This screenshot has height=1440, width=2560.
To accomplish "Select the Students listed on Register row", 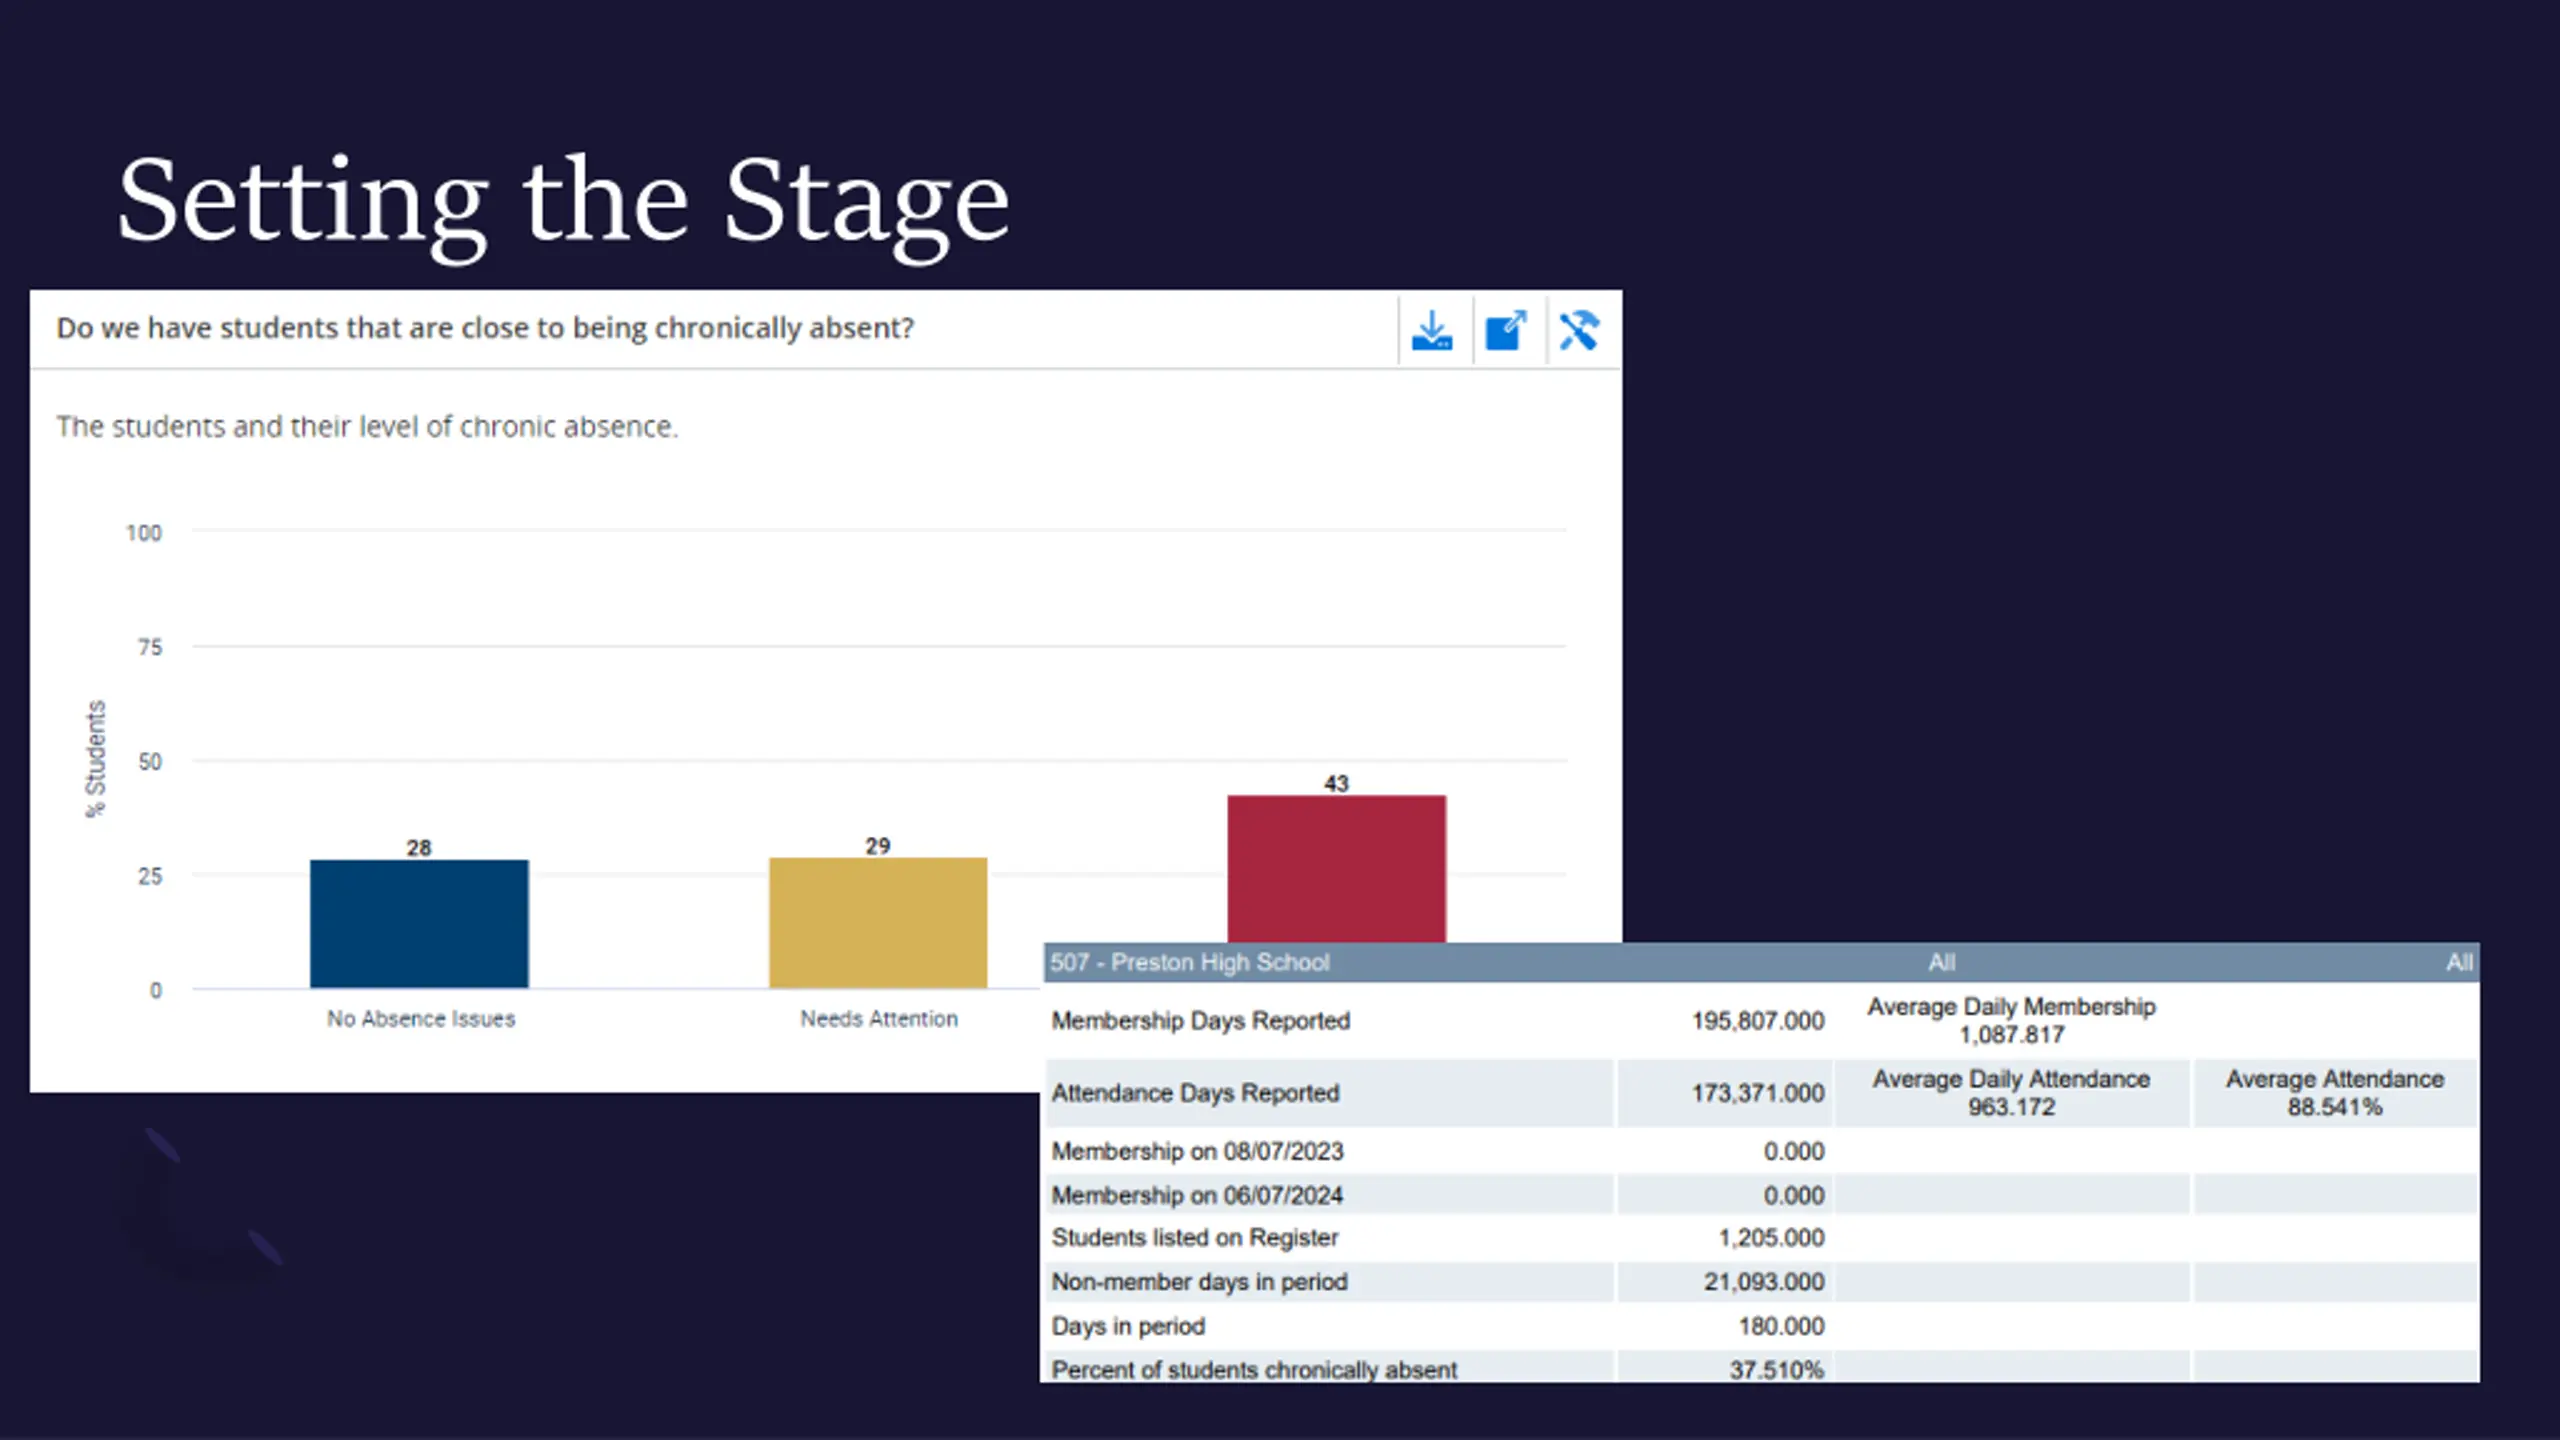I will [1438, 1238].
